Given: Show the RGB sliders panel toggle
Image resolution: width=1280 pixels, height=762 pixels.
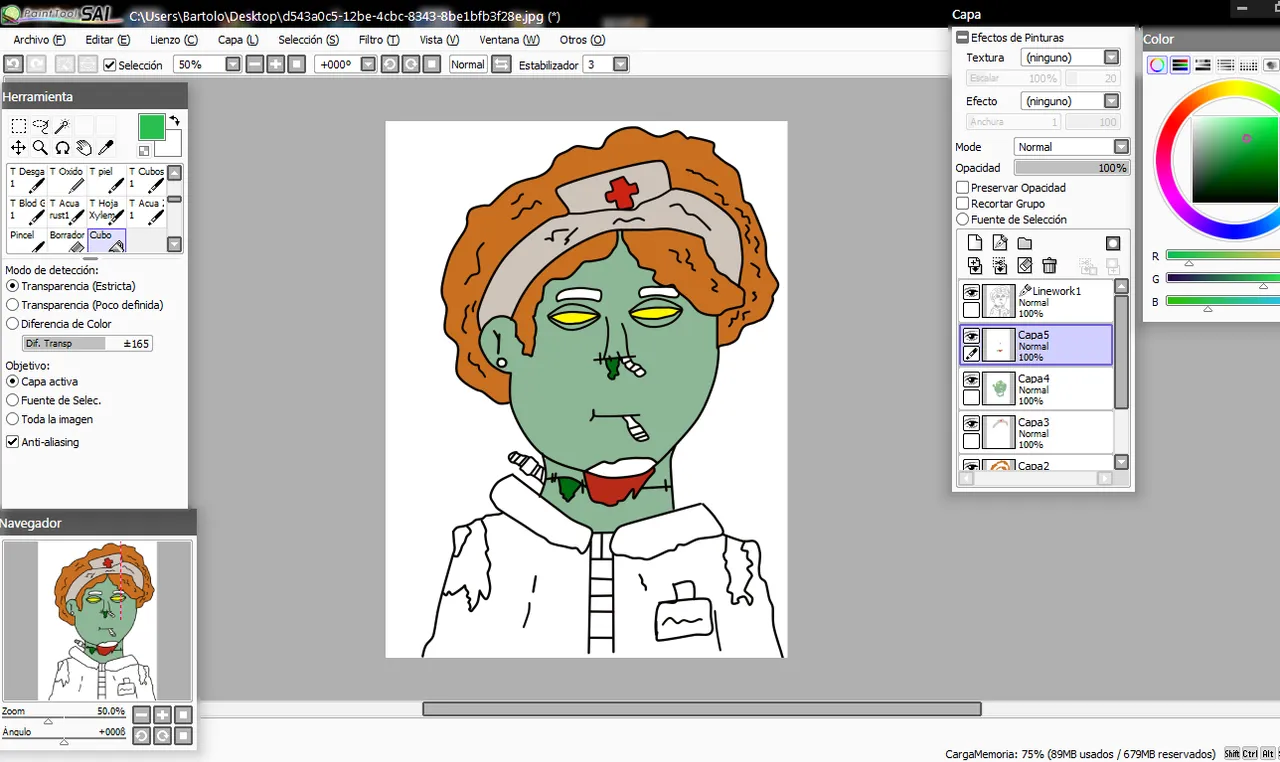Looking at the screenshot, I should point(1180,65).
